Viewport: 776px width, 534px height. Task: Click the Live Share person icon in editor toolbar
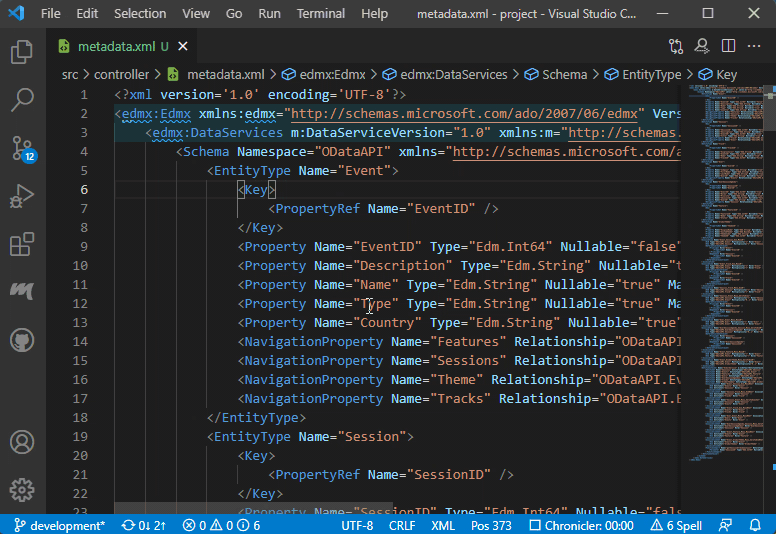coord(702,46)
